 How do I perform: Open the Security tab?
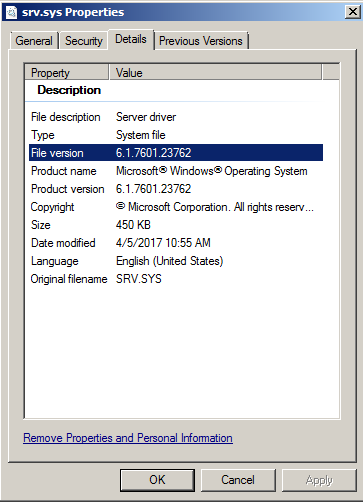coord(84,41)
